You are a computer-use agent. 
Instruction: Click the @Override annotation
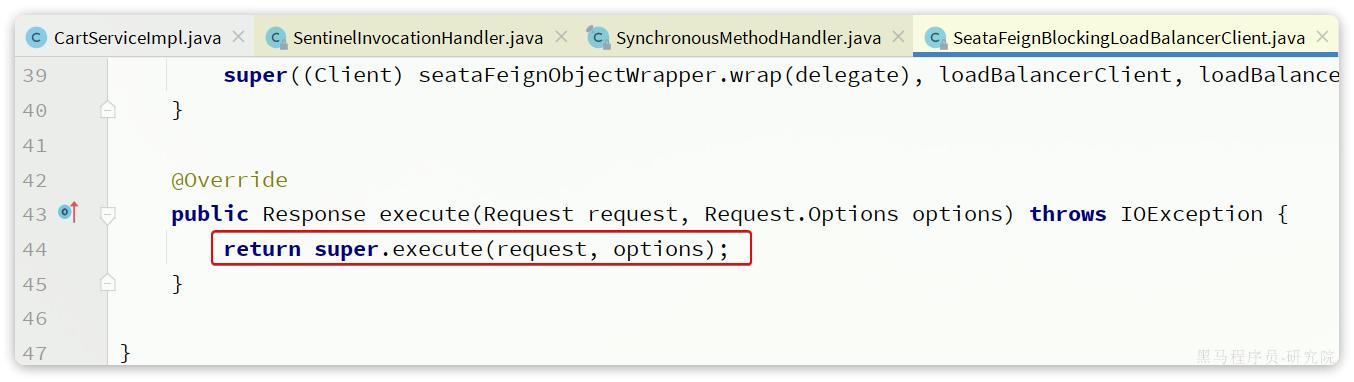[229, 180]
